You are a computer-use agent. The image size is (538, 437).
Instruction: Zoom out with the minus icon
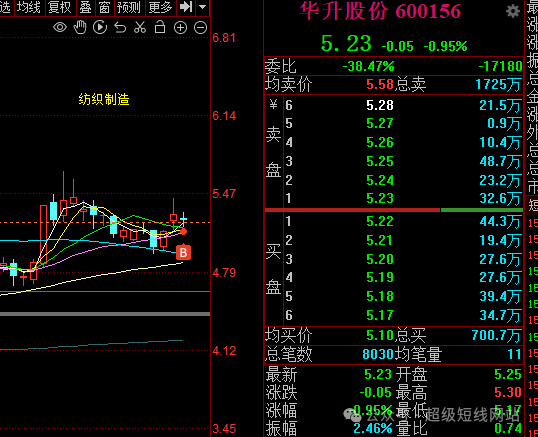[200, 27]
